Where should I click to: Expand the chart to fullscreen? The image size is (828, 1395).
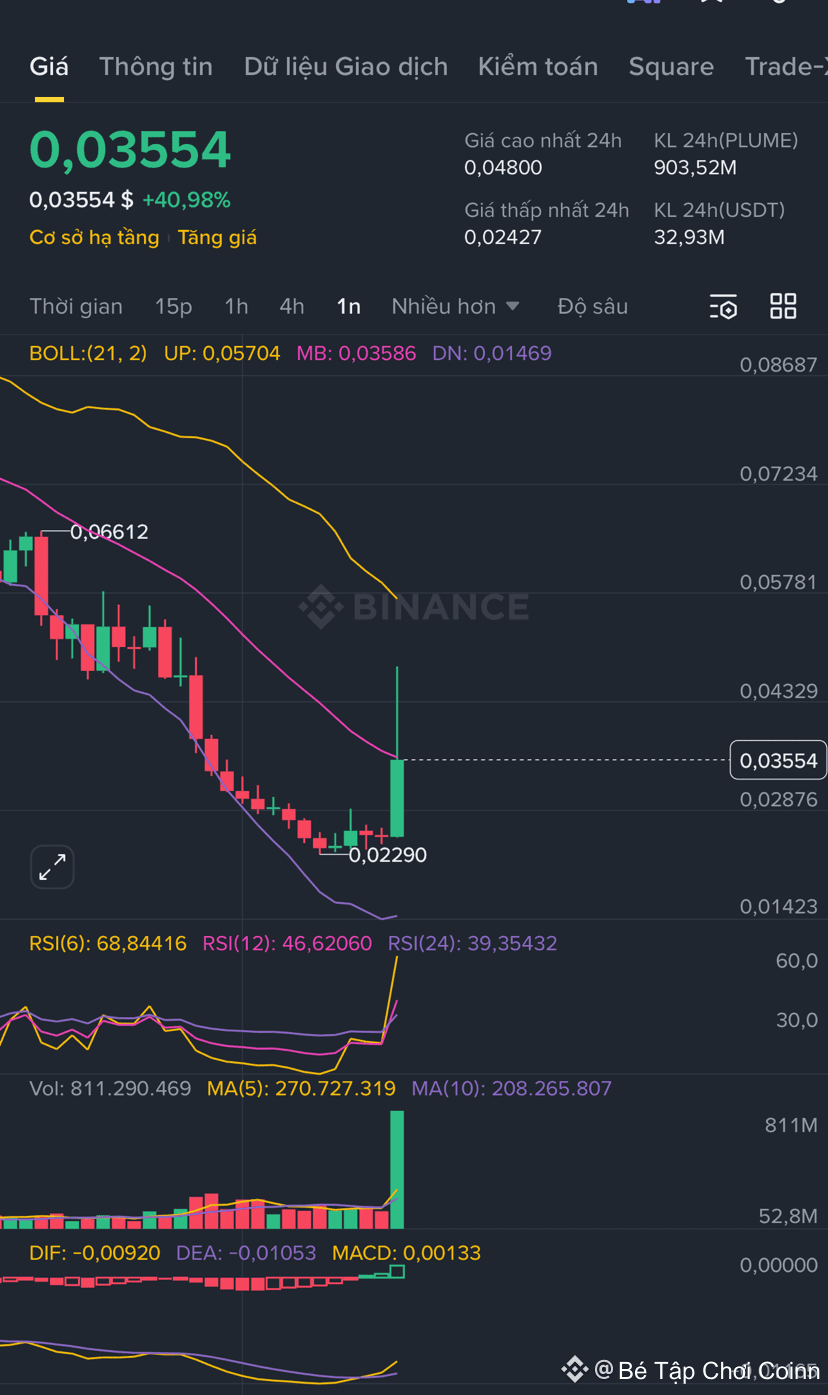tap(52, 867)
